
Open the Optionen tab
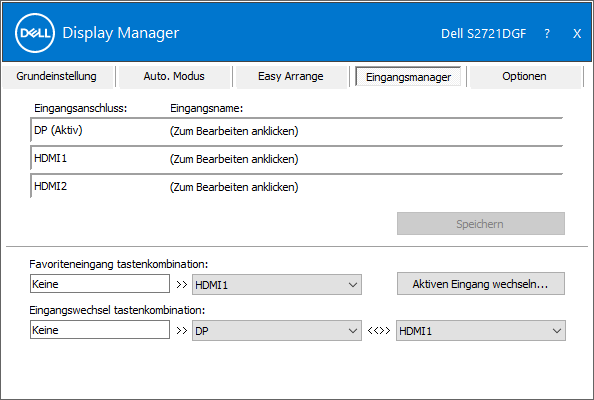tap(525, 77)
